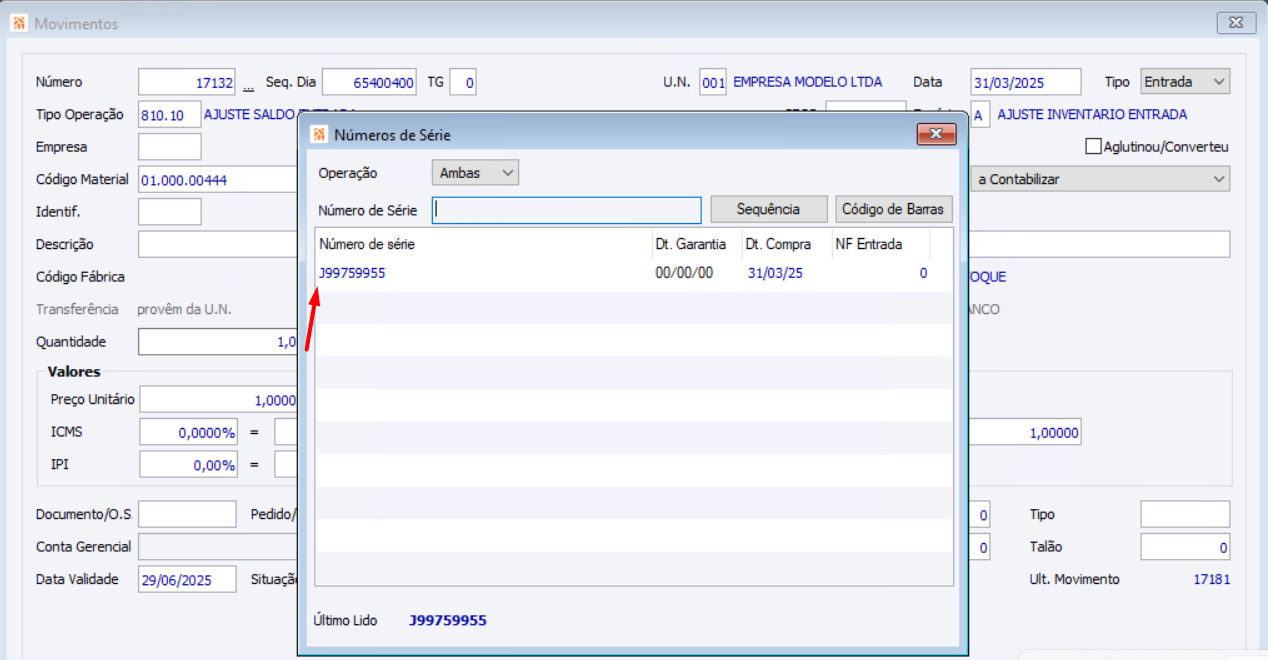Click the TG field

pos(463,82)
